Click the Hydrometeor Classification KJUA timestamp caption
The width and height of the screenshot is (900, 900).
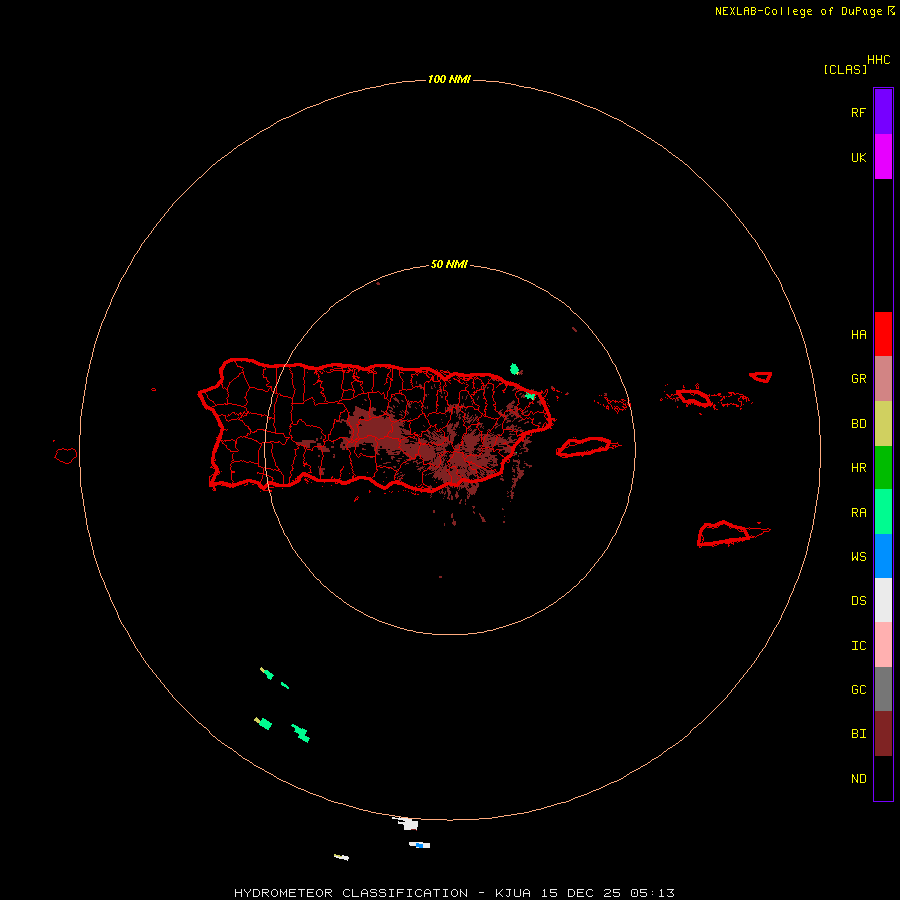(x=454, y=893)
